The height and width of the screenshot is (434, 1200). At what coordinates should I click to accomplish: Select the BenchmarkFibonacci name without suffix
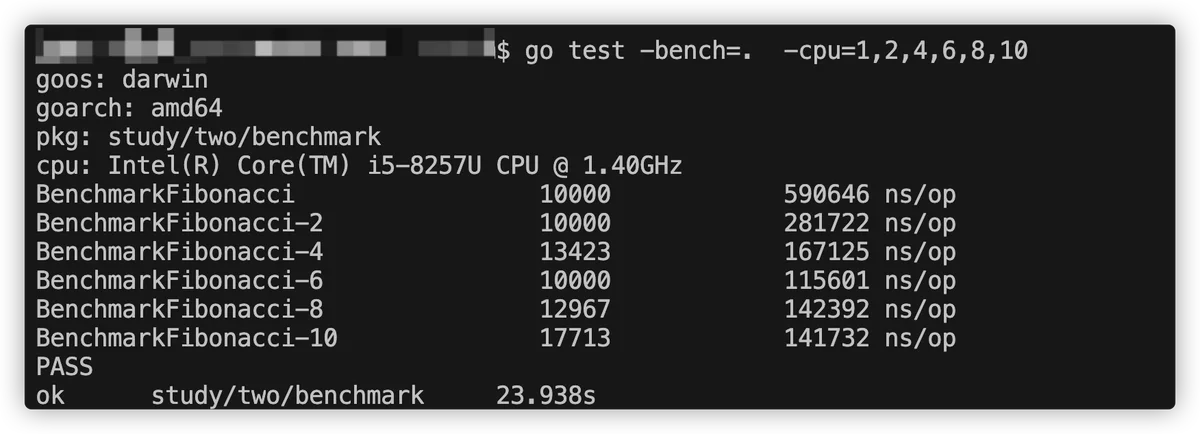[x=165, y=194]
